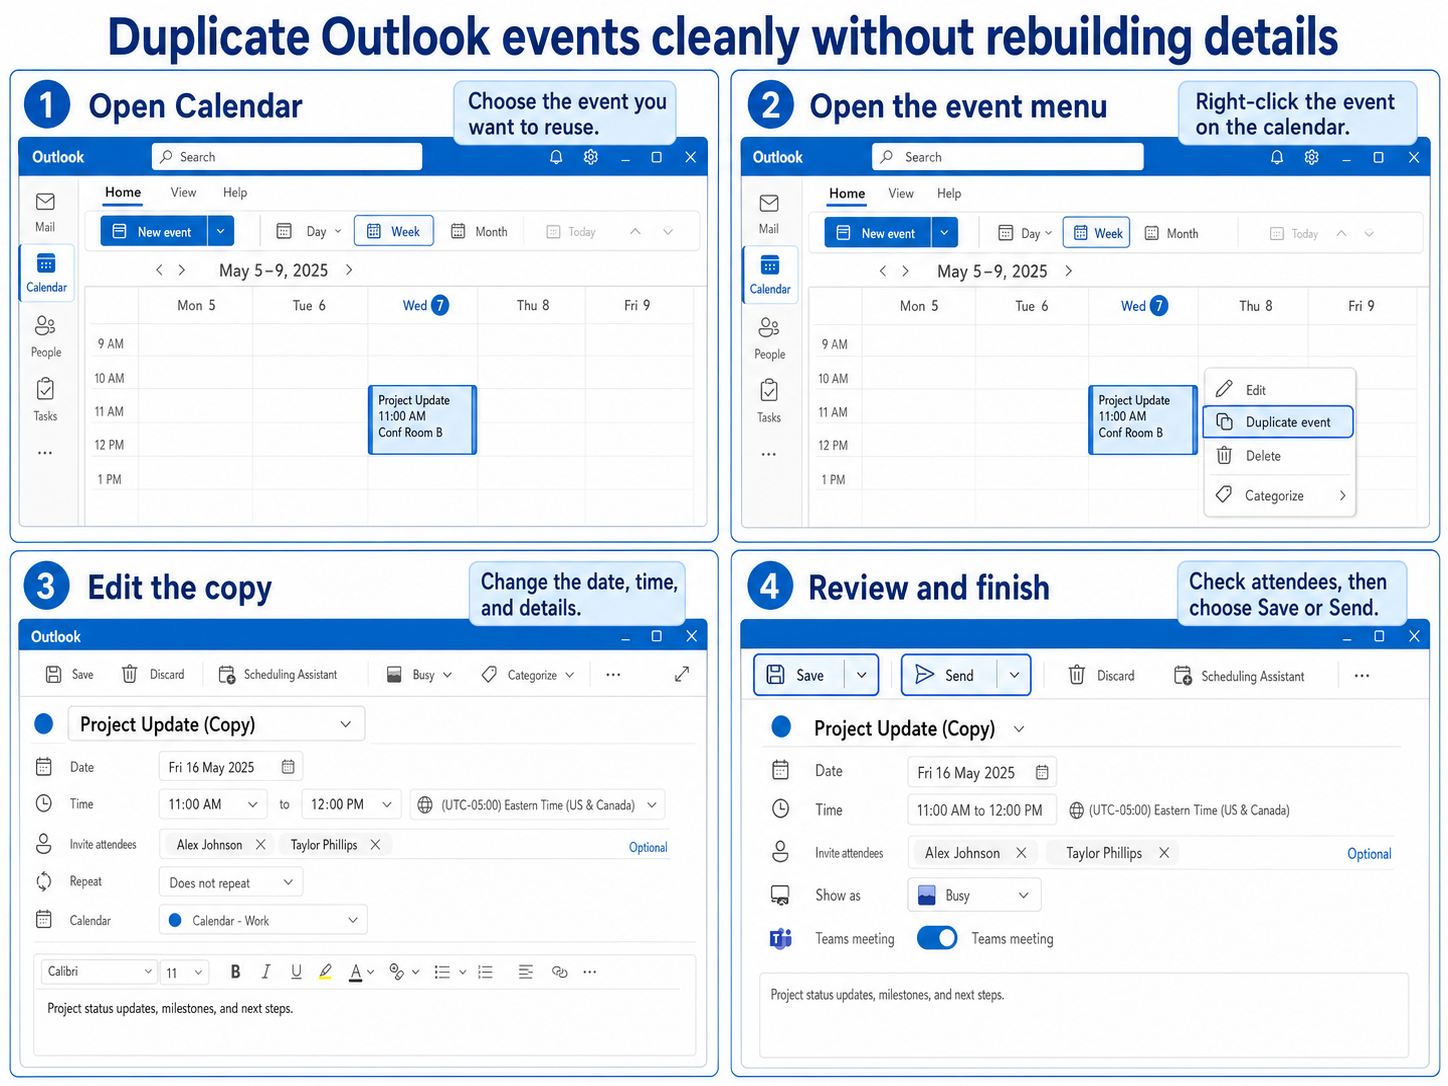The image size is (1448, 1086).
Task: Click the Optional link in the Edit the copy window
Action: 648,847
